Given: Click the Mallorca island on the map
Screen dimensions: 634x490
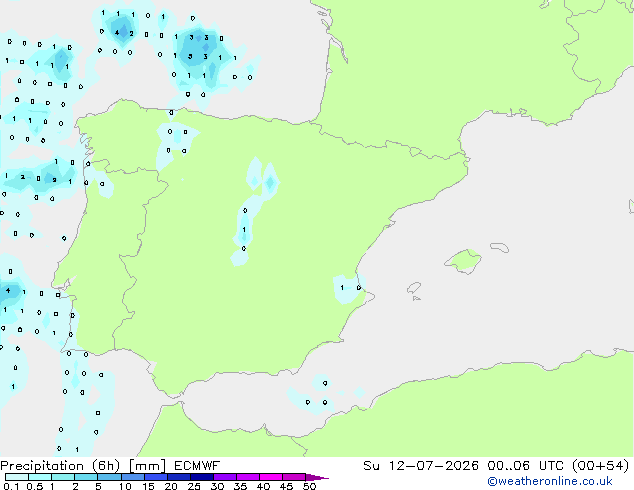Looking at the screenshot, I should tap(463, 261).
